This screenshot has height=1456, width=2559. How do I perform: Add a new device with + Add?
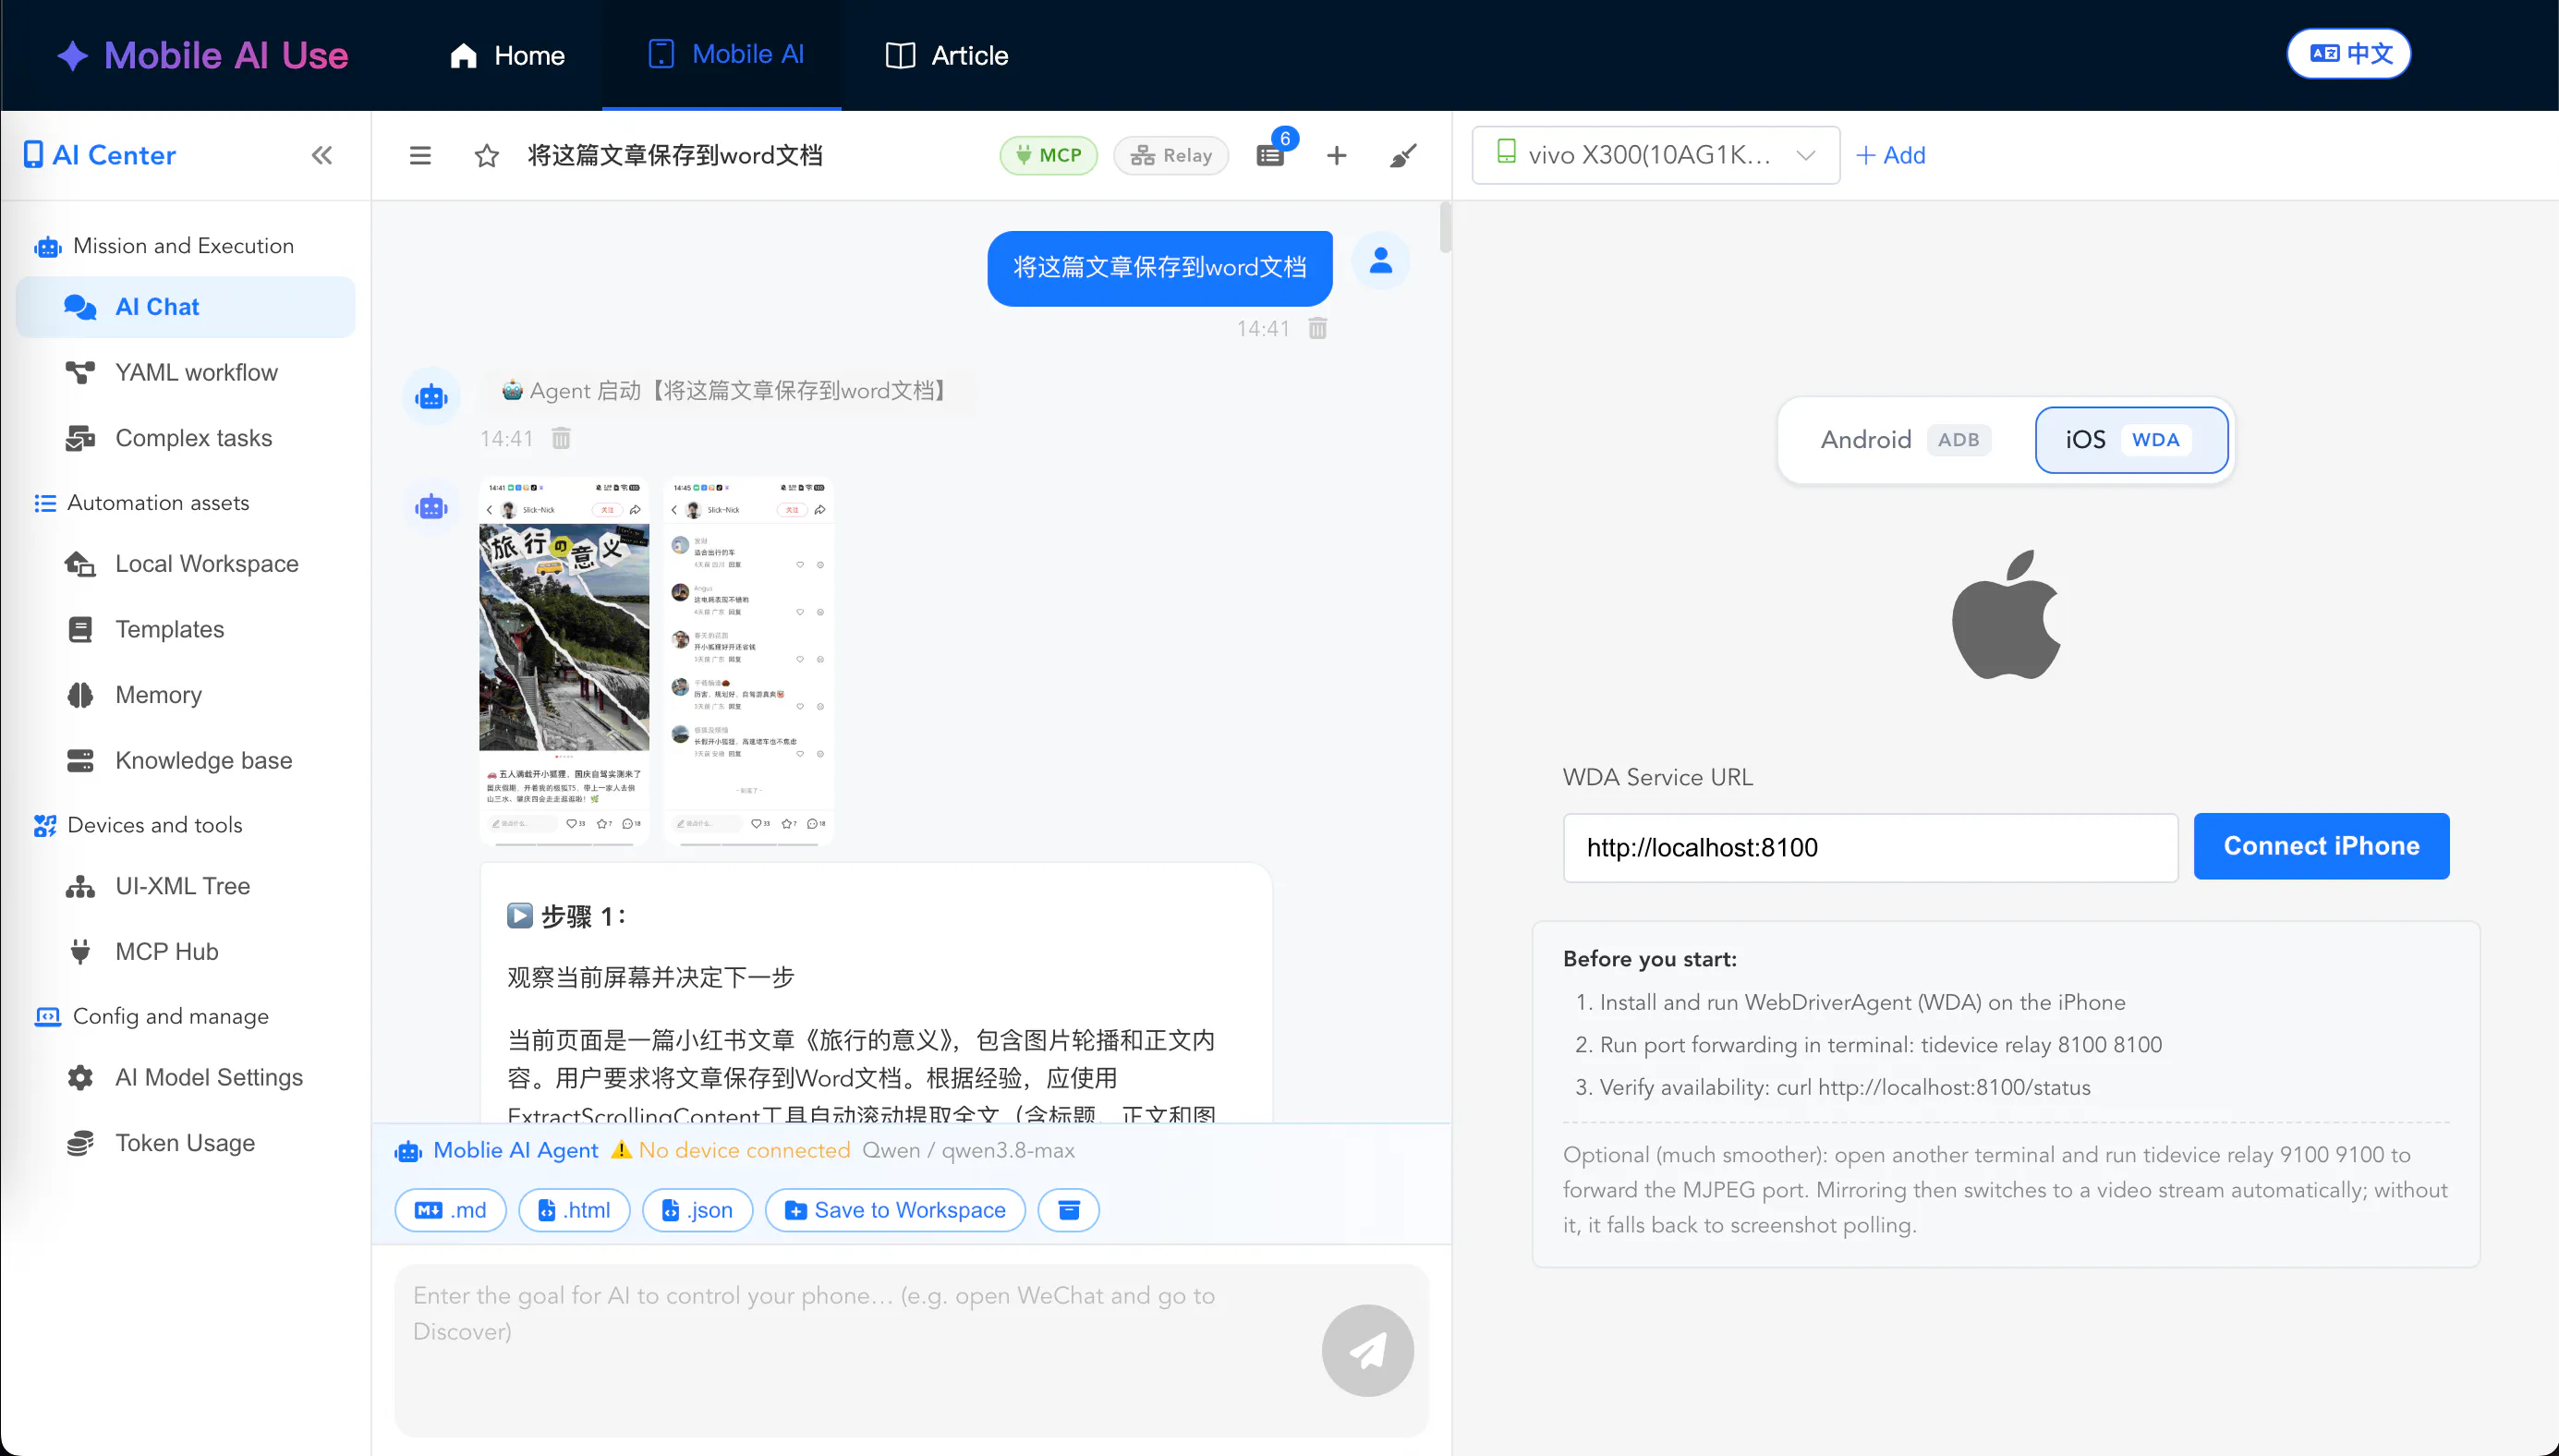click(1890, 155)
